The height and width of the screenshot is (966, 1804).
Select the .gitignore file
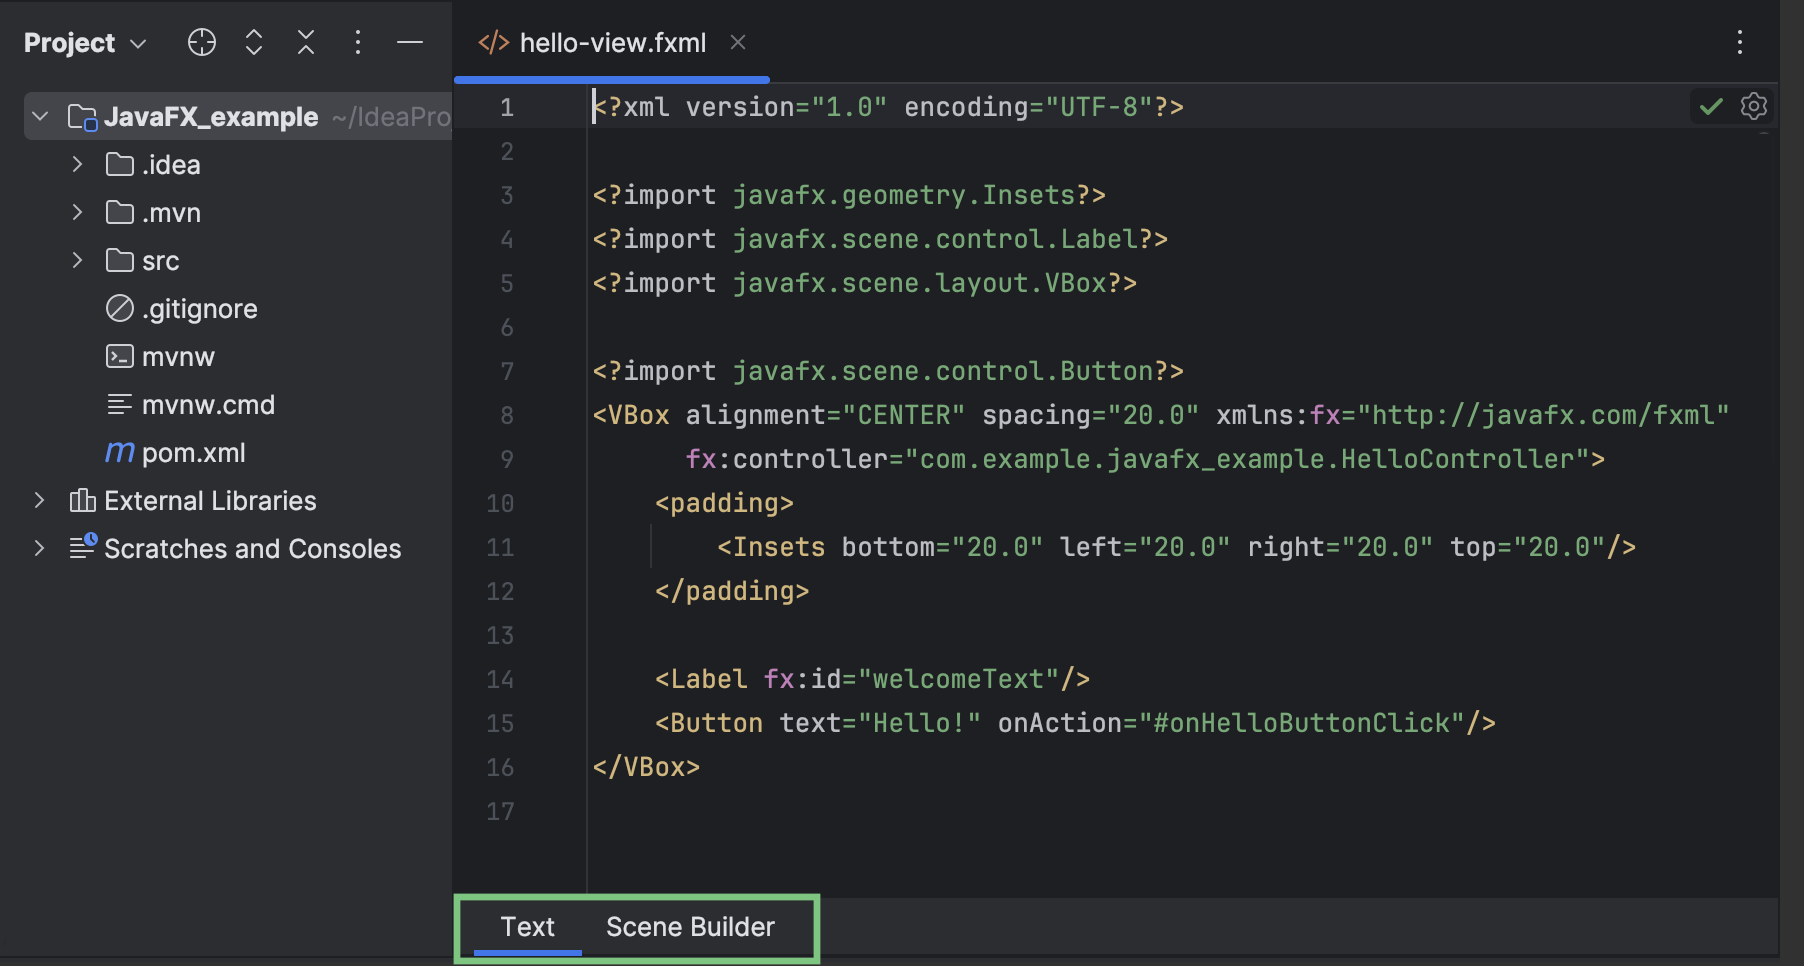point(199,308)
